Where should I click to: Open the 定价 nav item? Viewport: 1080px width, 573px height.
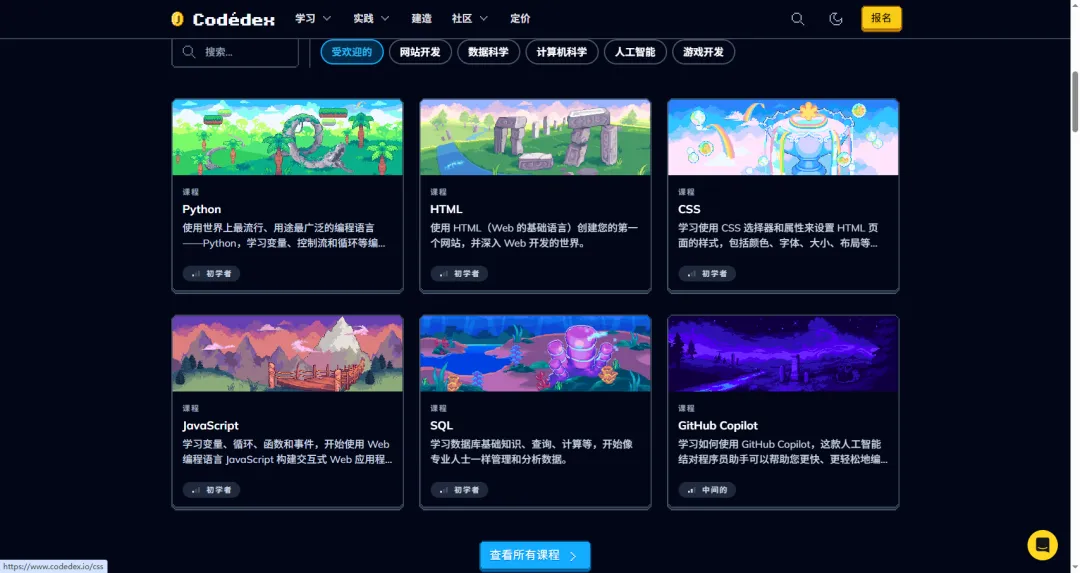pyautogui.click(x=520, y=19)
